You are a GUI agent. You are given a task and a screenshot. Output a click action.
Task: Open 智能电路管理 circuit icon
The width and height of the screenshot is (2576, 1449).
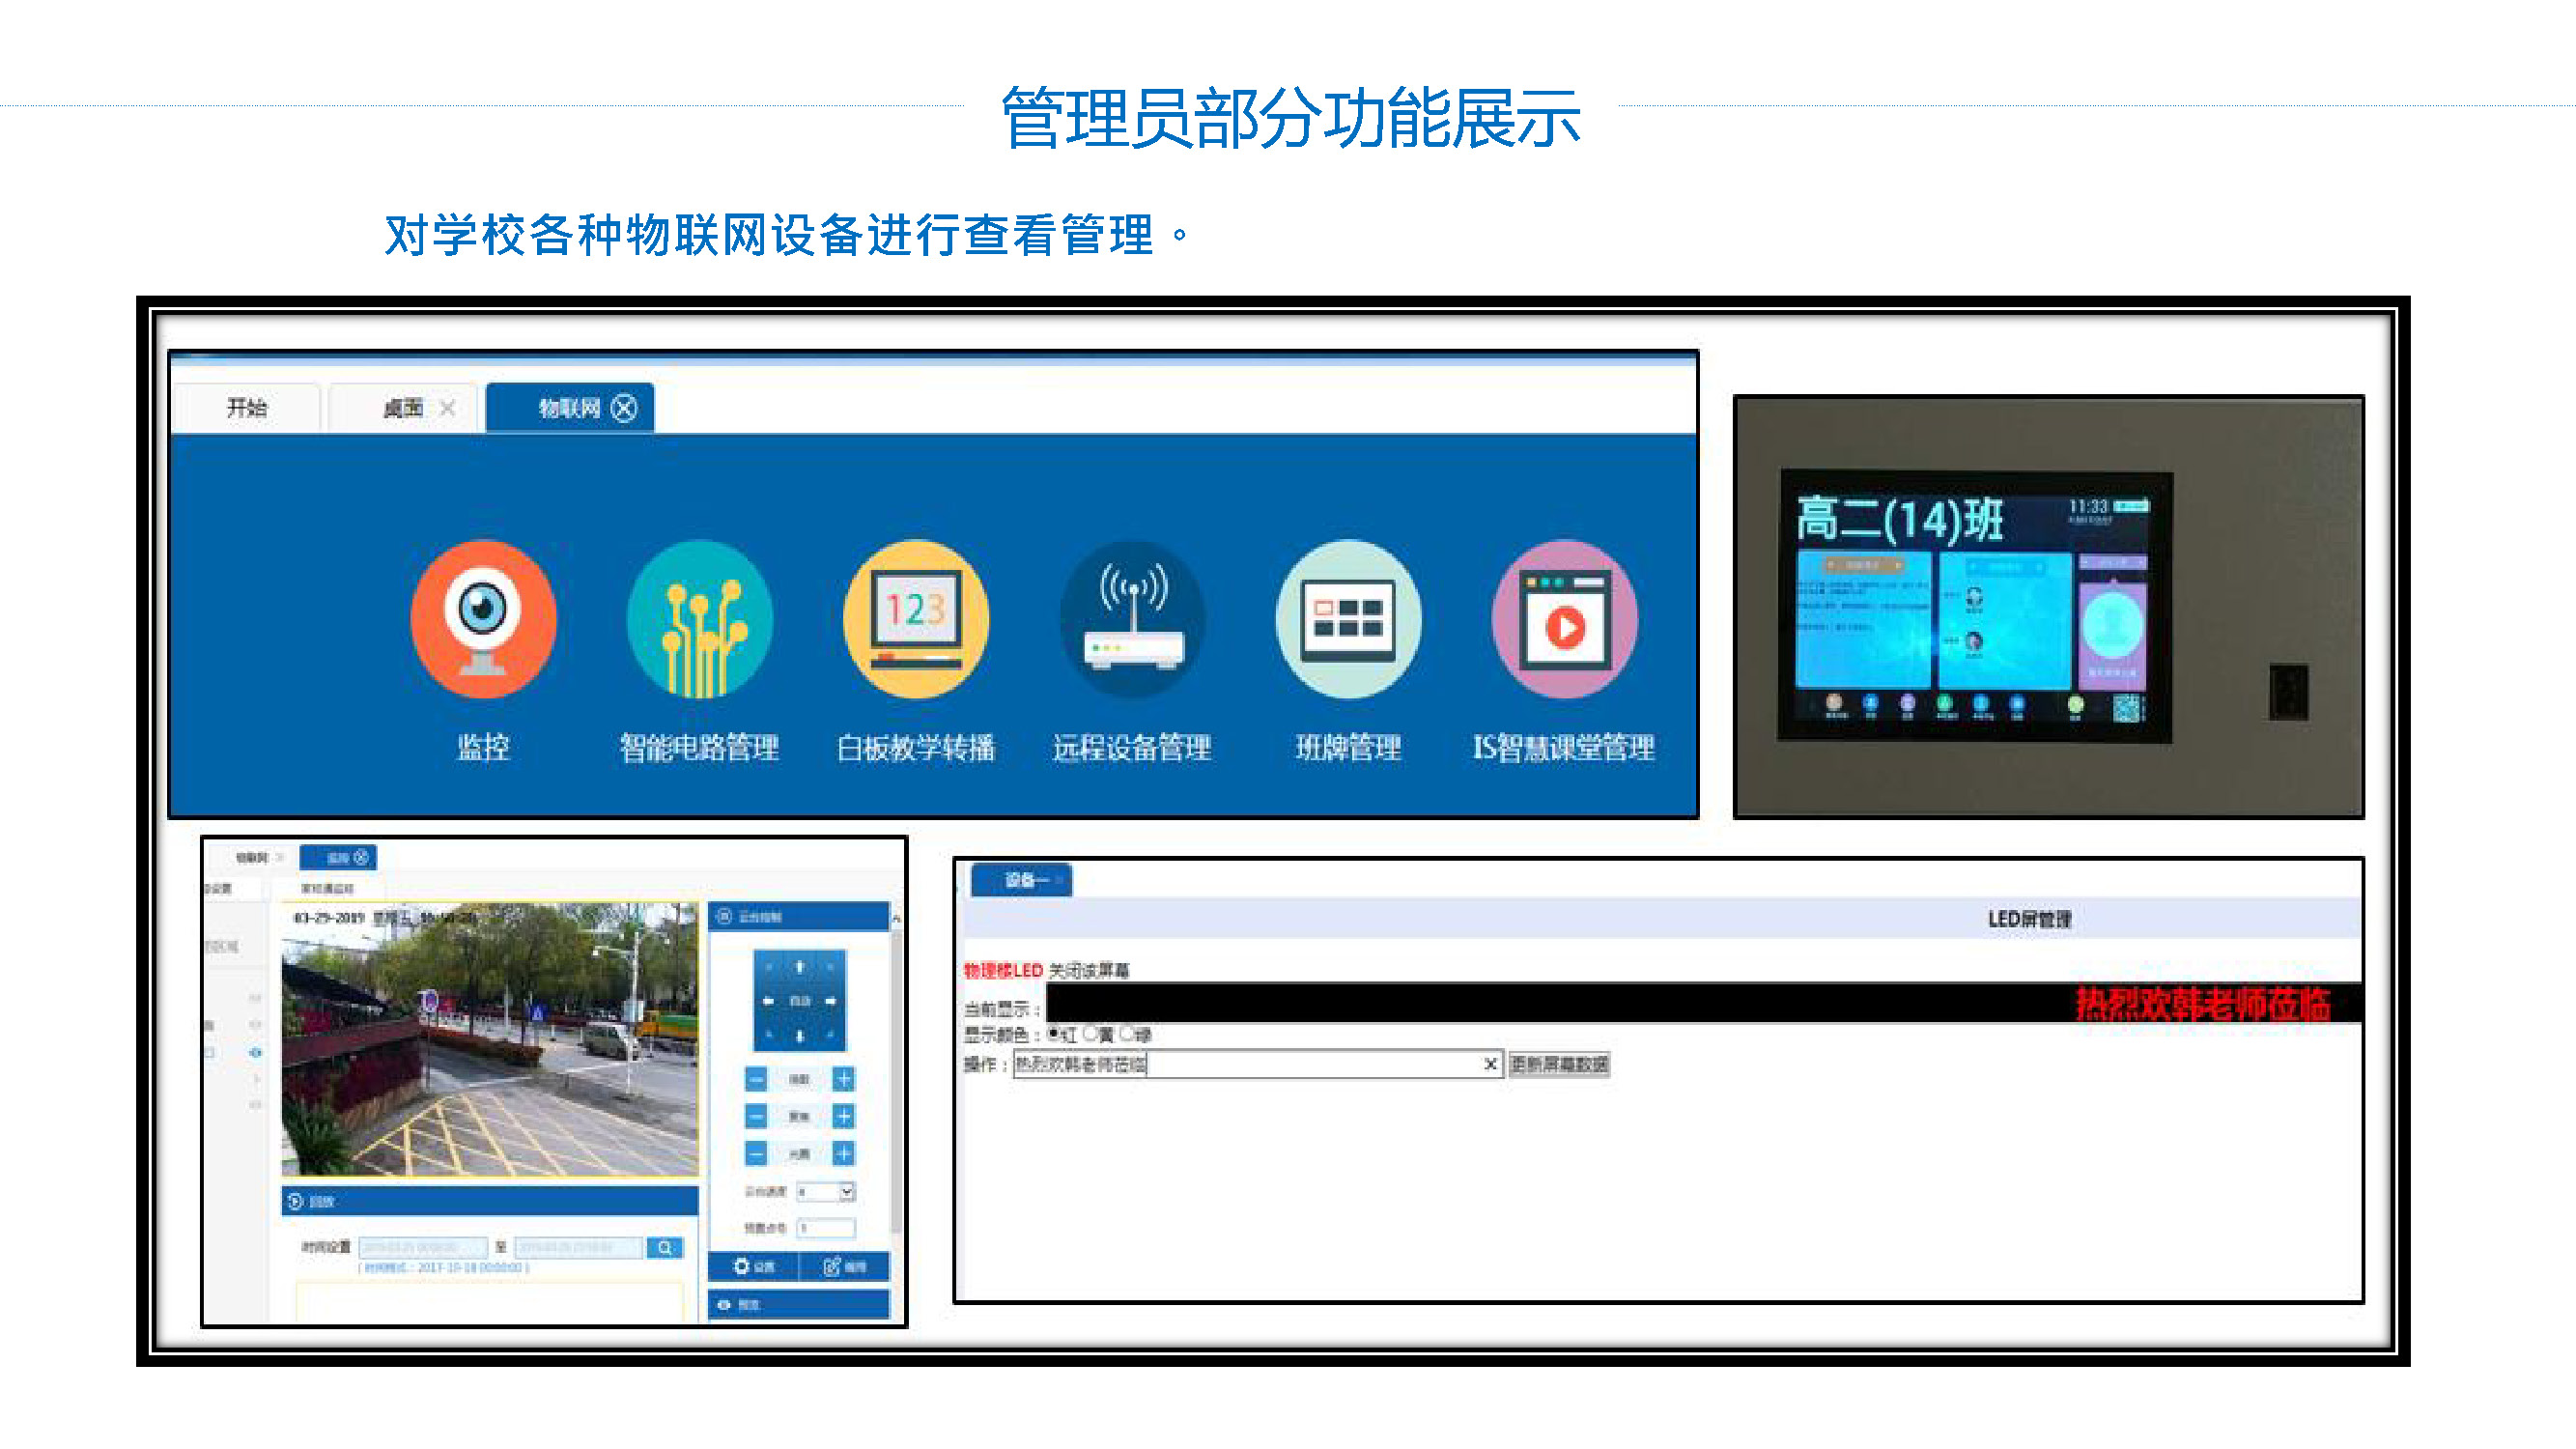coord(699,619)
